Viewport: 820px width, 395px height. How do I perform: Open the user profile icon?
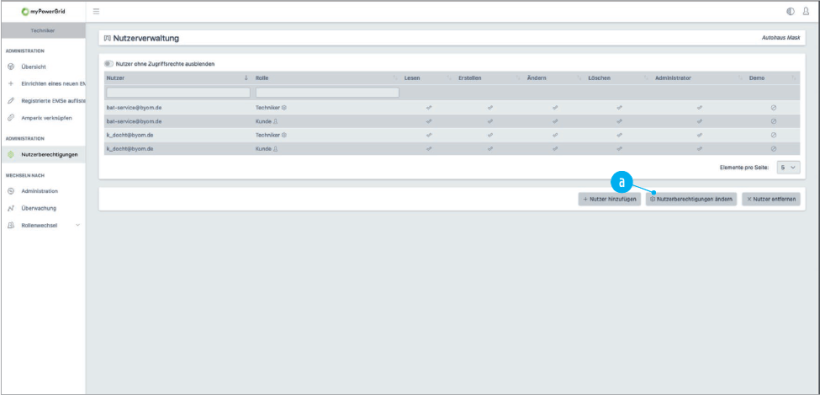point(806,11)
